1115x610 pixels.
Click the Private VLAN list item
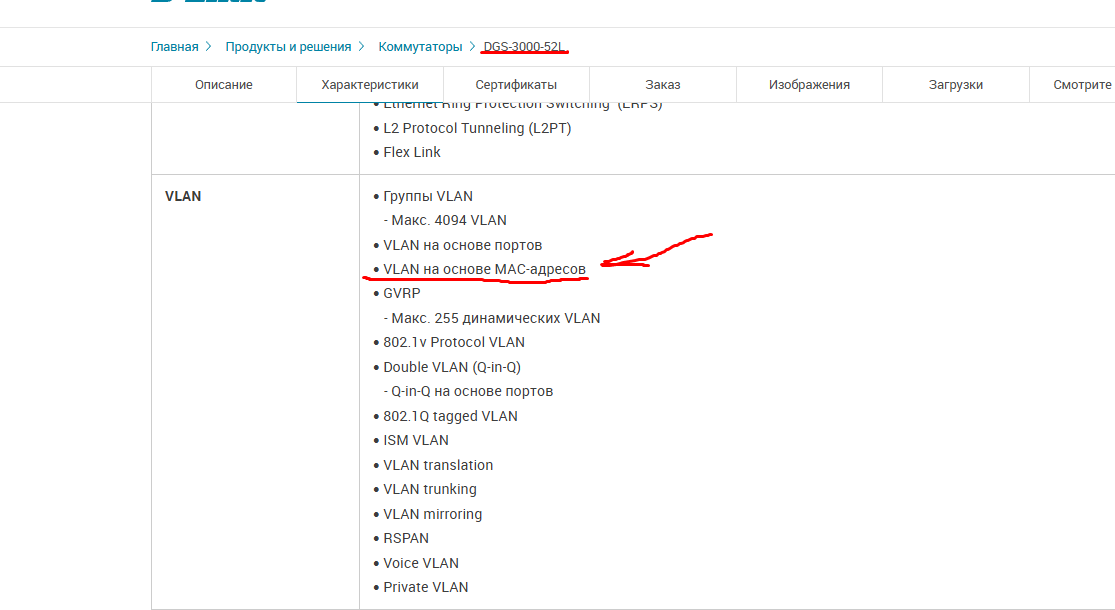click(x=425, y=587)
